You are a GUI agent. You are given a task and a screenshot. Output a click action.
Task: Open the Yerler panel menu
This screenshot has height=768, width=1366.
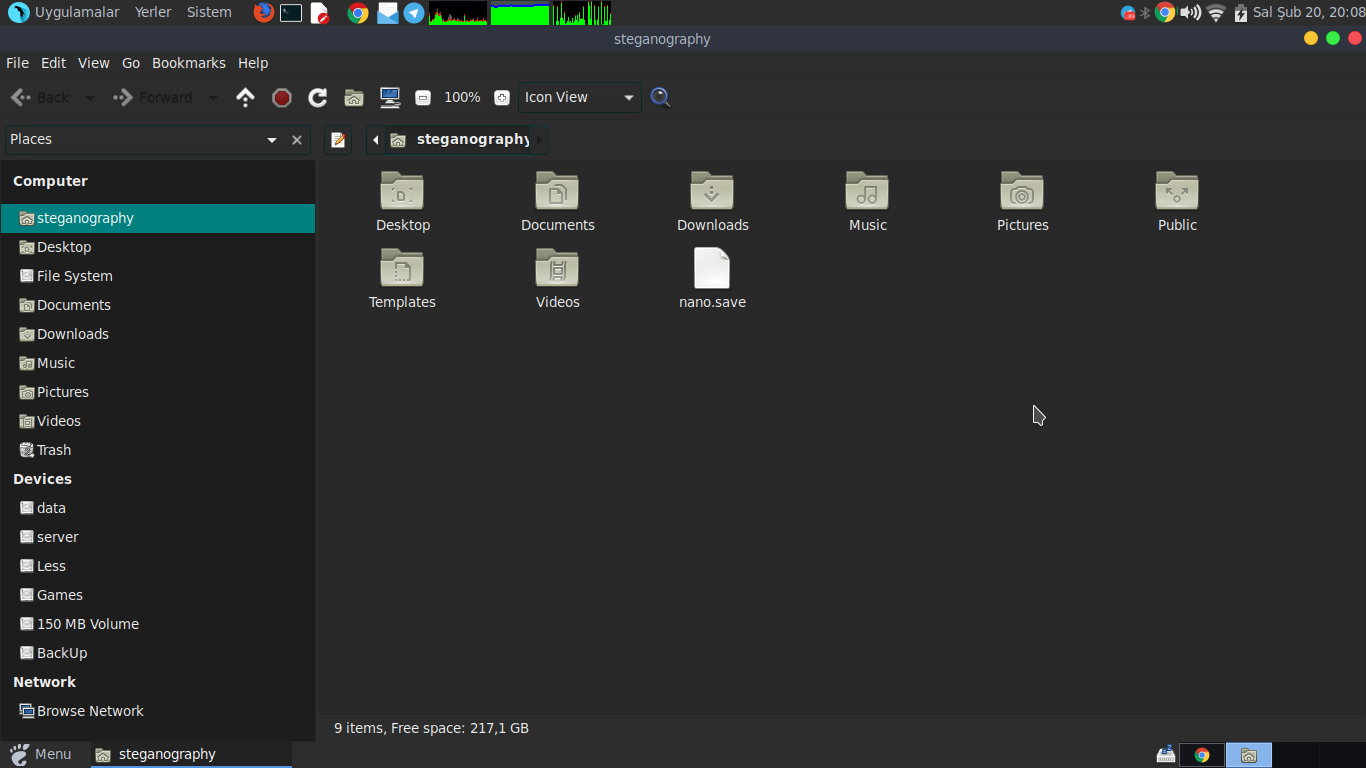[x=153, y=12]
